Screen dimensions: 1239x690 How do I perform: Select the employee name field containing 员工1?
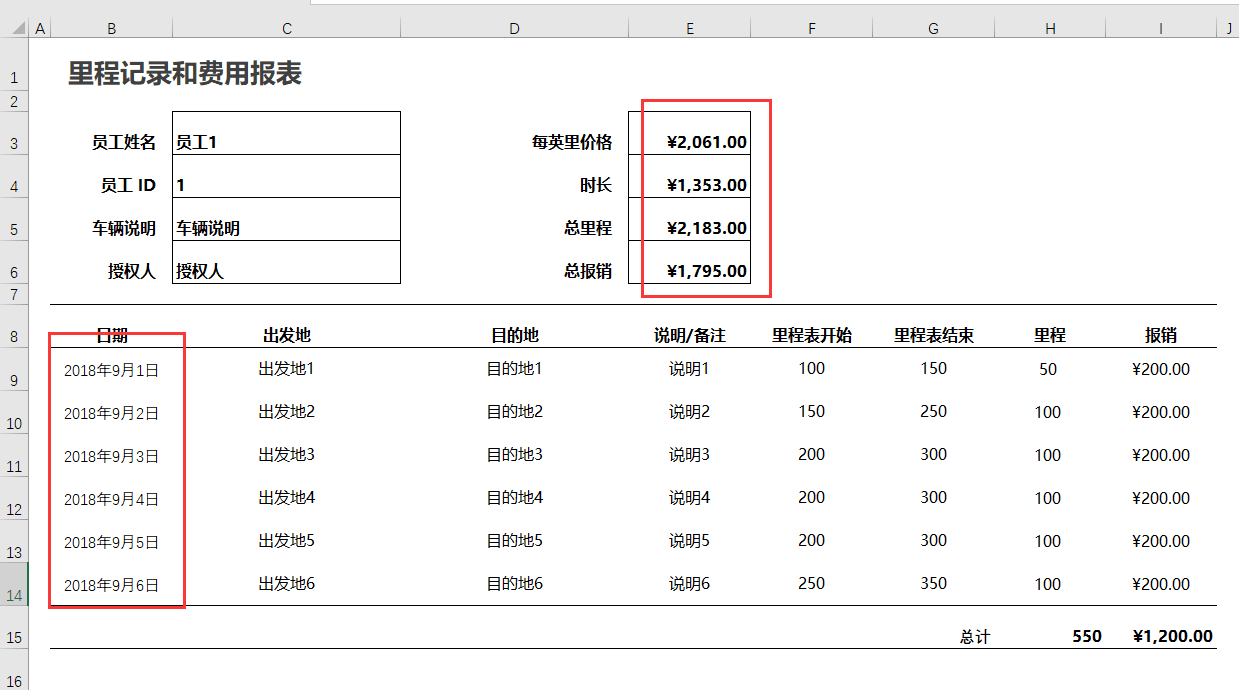286,133
